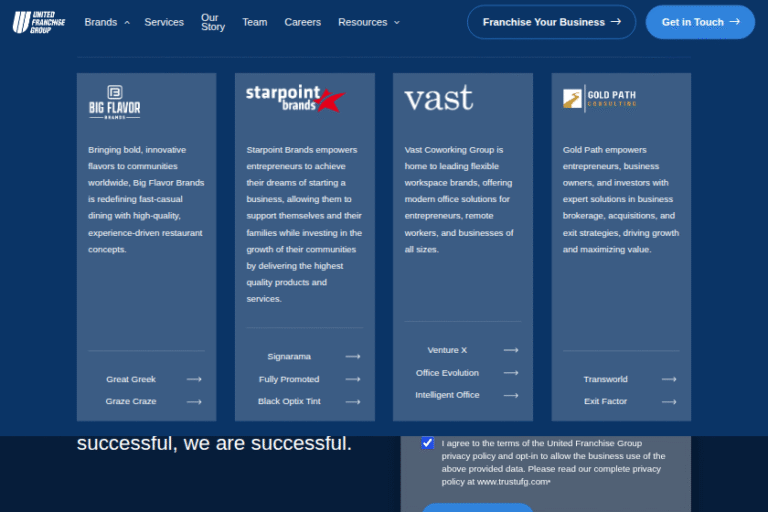Image resolution: width=768 pixels, height=512 pixels.
Task: Click the arrow beside Signarama
Action: 352,356
